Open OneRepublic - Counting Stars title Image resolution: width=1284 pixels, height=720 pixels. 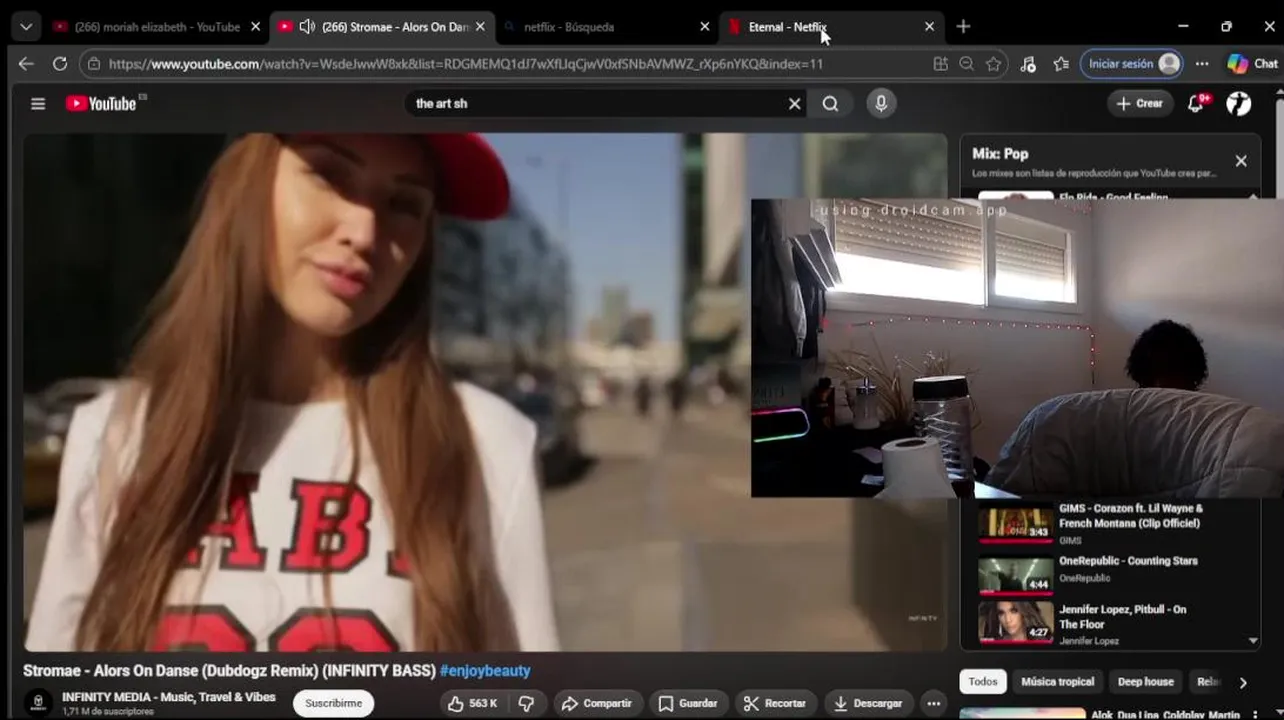point(1128,561)
